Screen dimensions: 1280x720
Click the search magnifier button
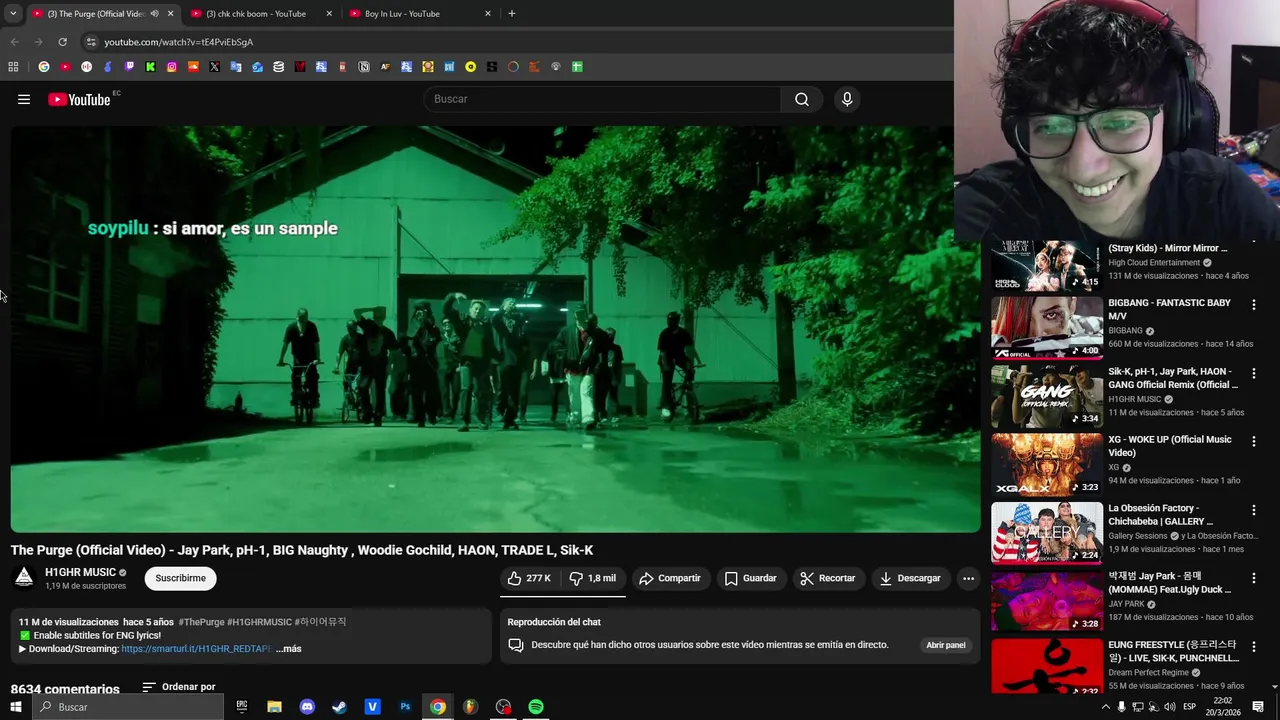click(x=802, y=99)
